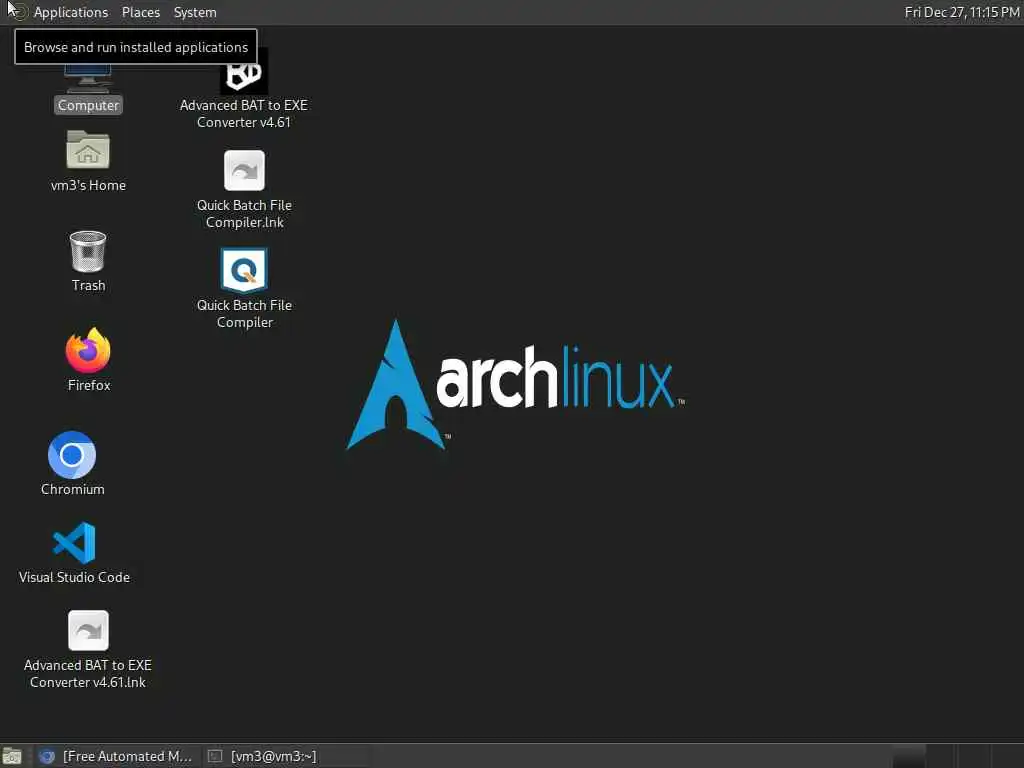Select the Visual Studio Code icon
This screenshot has width=1024, height=768.
[x=74, y=543]
